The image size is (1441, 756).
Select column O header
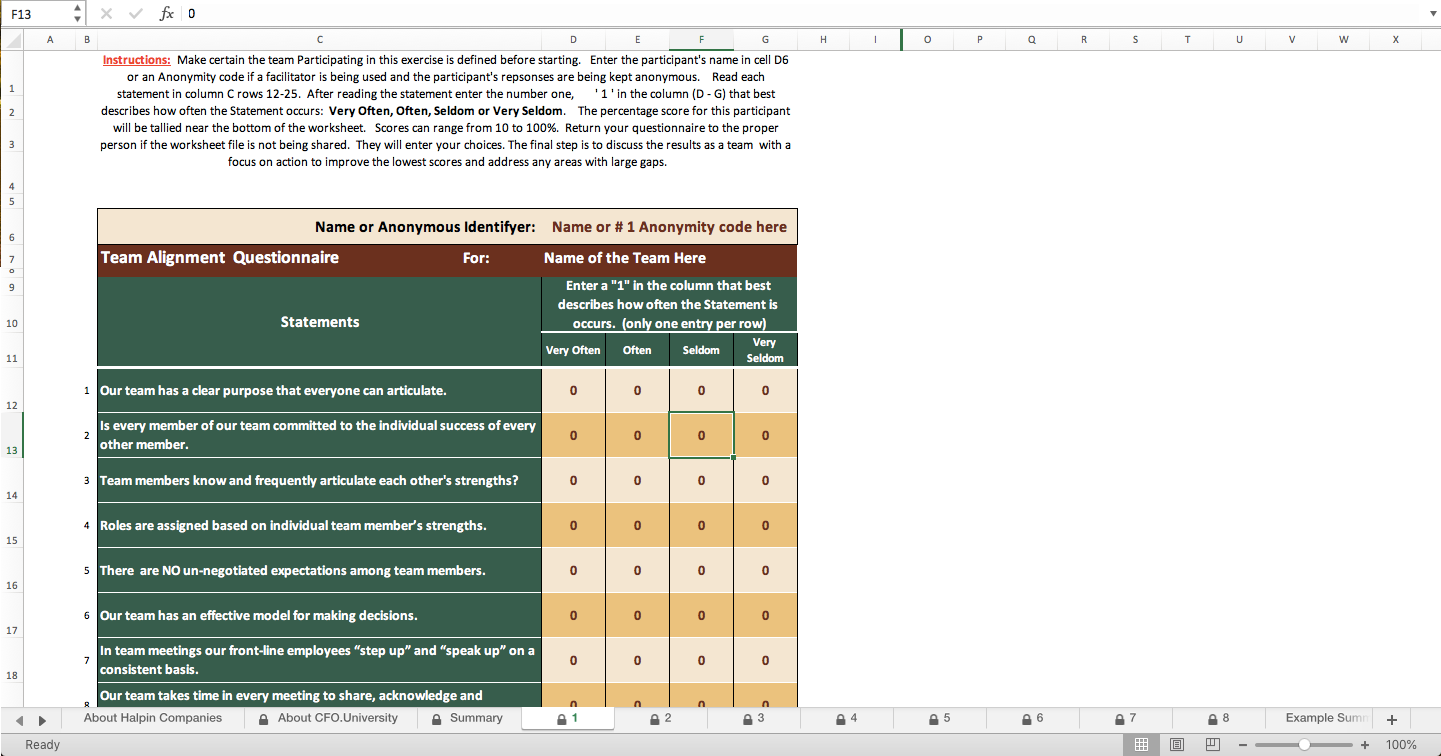927,39
